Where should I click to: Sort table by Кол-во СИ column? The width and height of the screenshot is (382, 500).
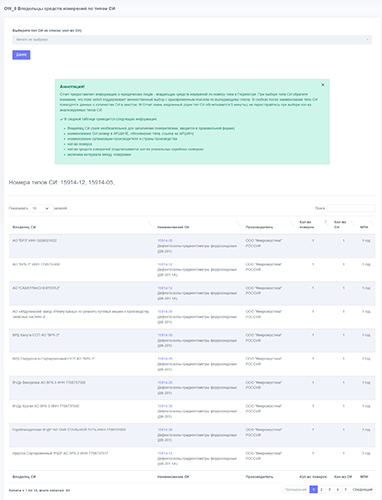tap(344, 225)
